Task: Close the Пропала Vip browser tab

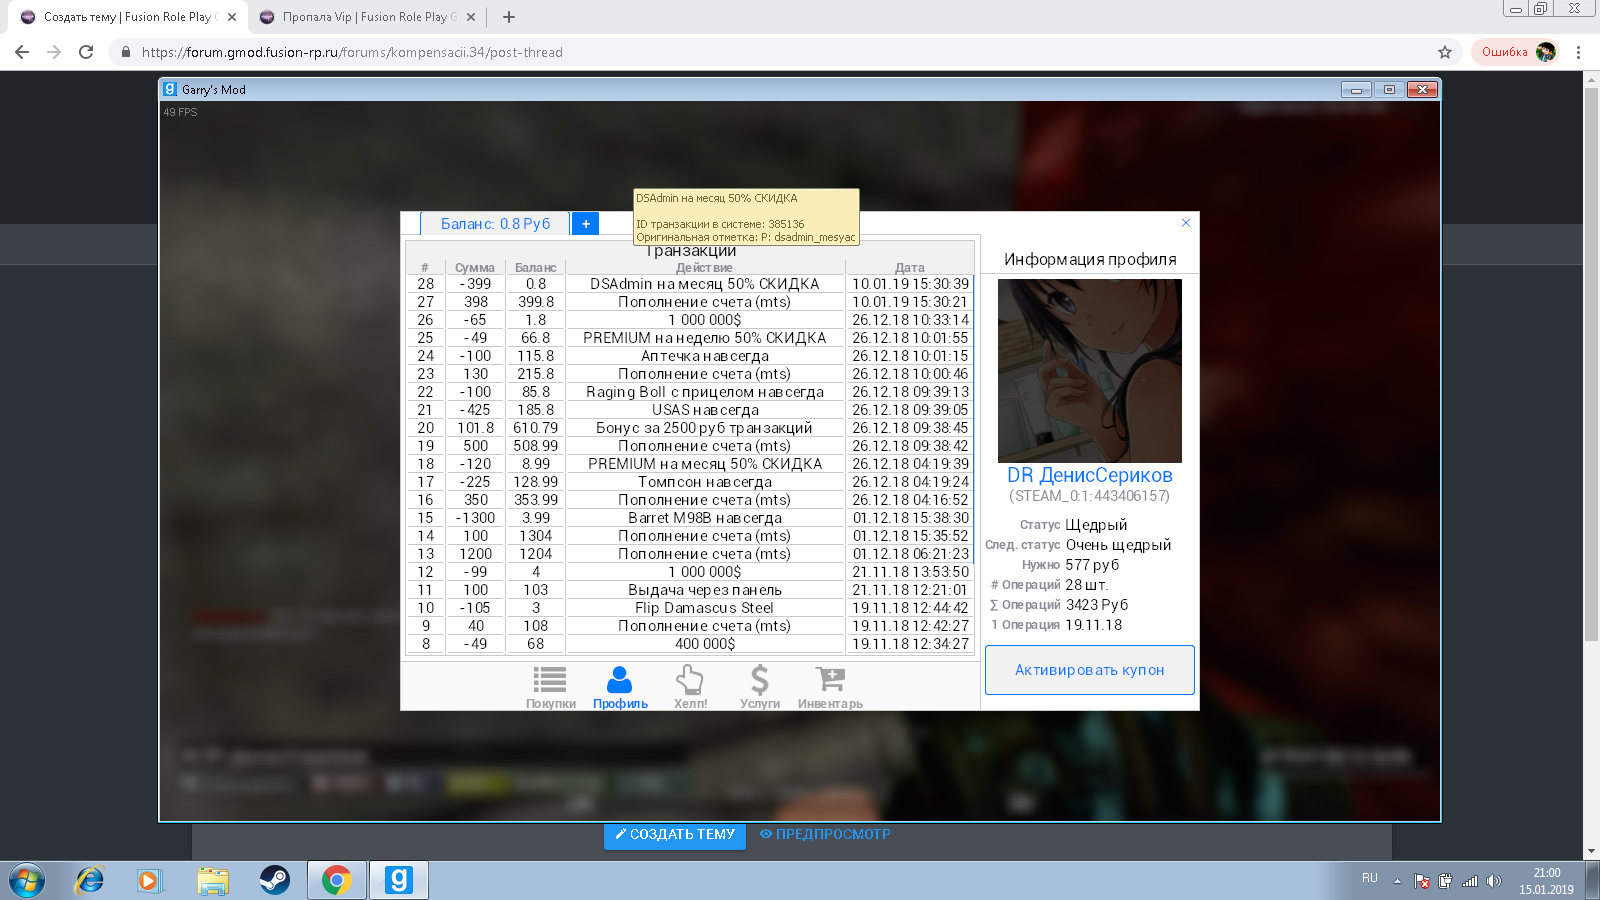Action: pos(471,17)
